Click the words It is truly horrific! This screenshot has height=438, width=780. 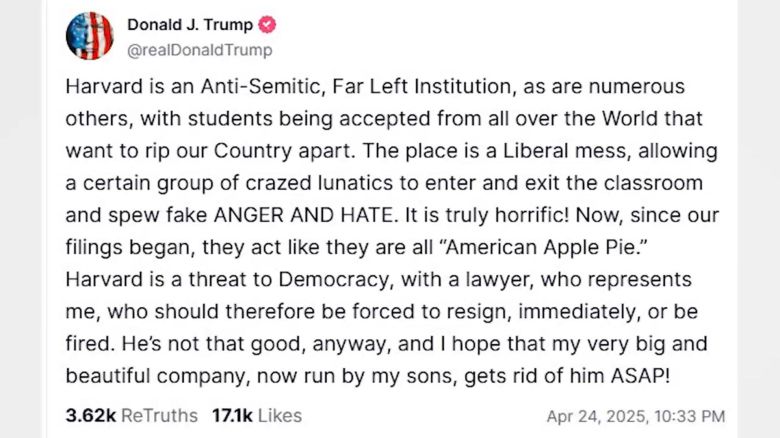point(487,215)
